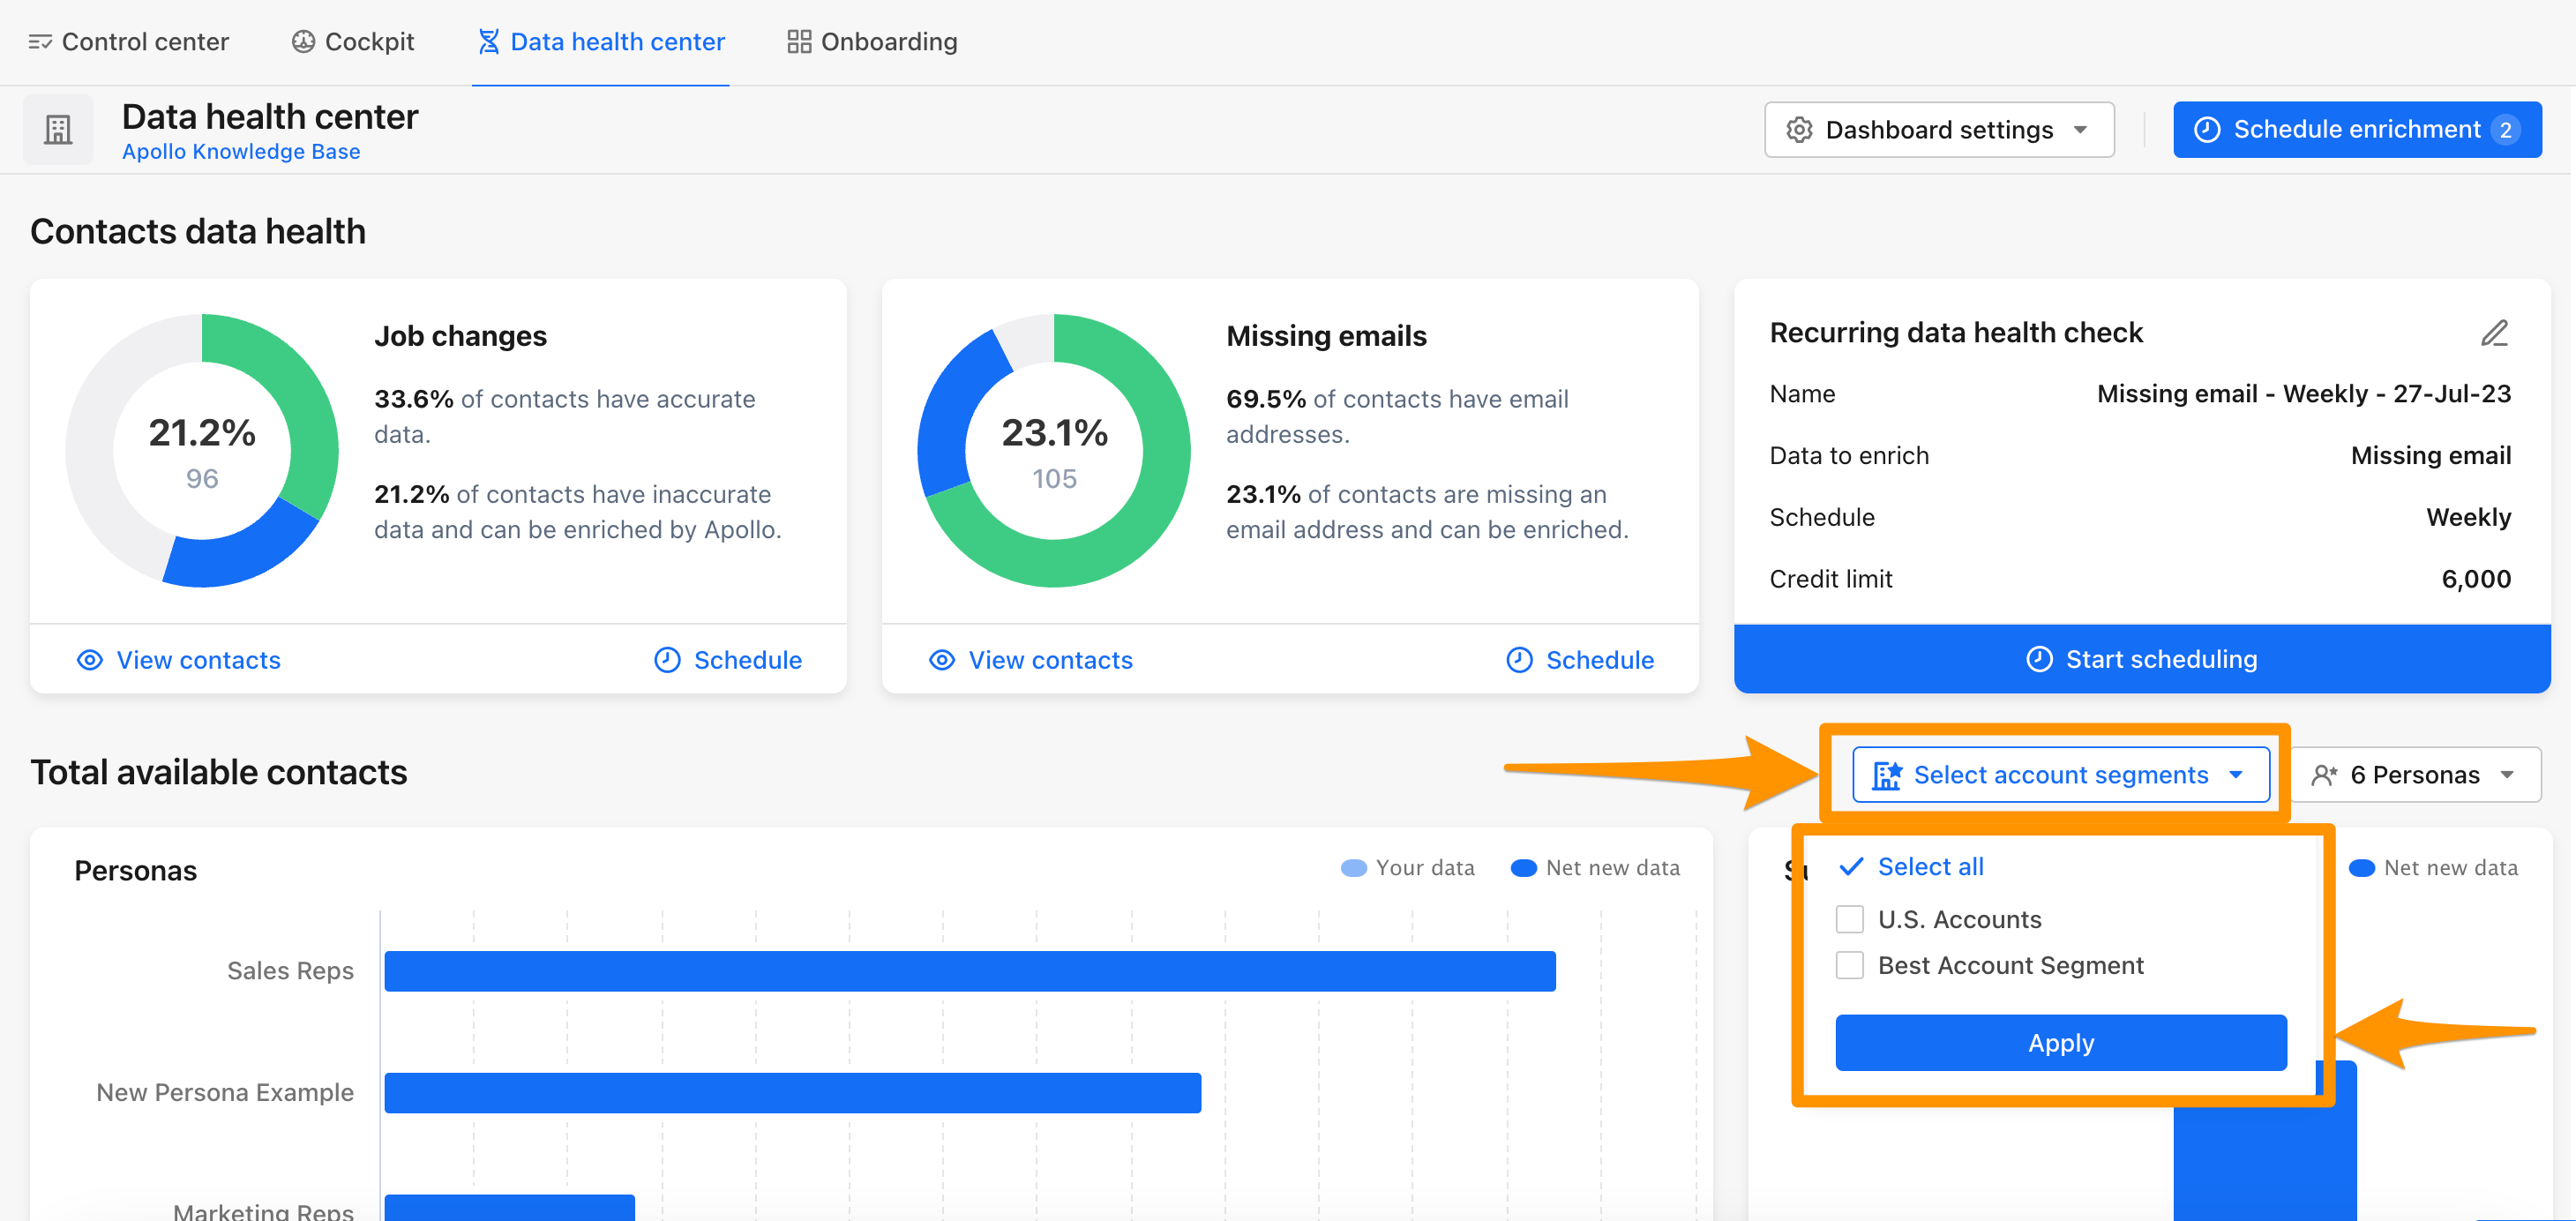Click the Onboarding grid icon
The width and height of the screenshot is (2576, 1221).
click(798, 42)
